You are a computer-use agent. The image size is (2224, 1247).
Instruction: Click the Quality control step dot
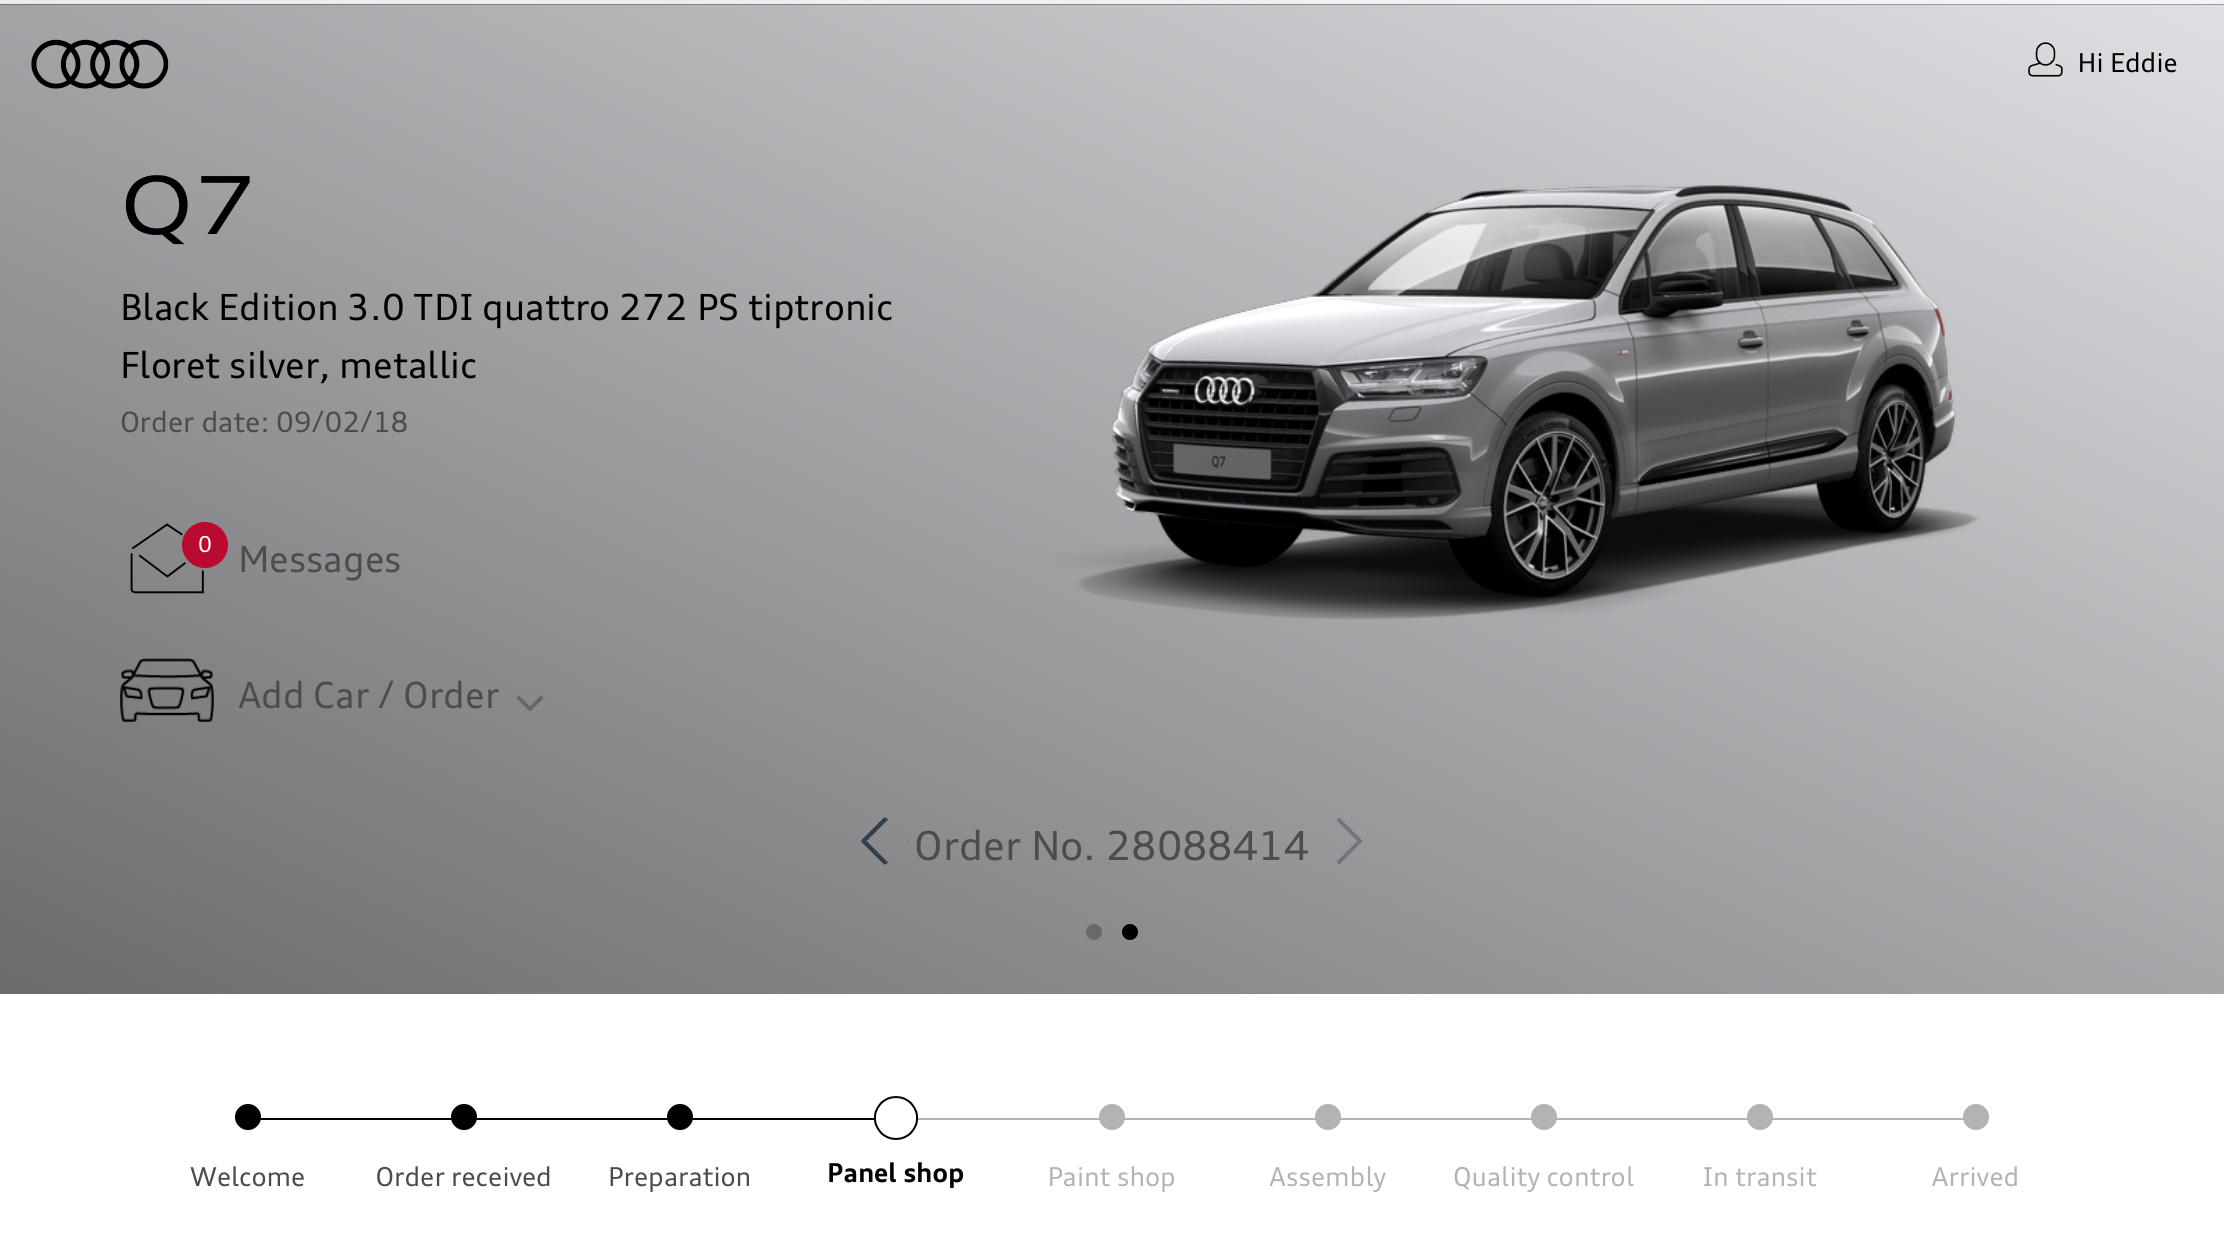pos(1544,1117)
